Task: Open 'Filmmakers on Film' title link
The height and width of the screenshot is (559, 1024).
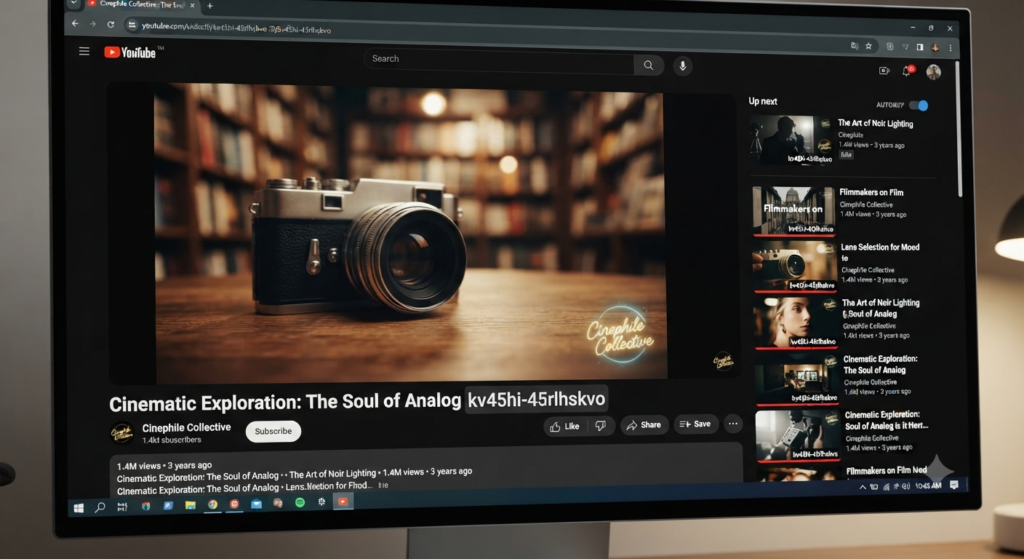Action: (x=871, y=193)
